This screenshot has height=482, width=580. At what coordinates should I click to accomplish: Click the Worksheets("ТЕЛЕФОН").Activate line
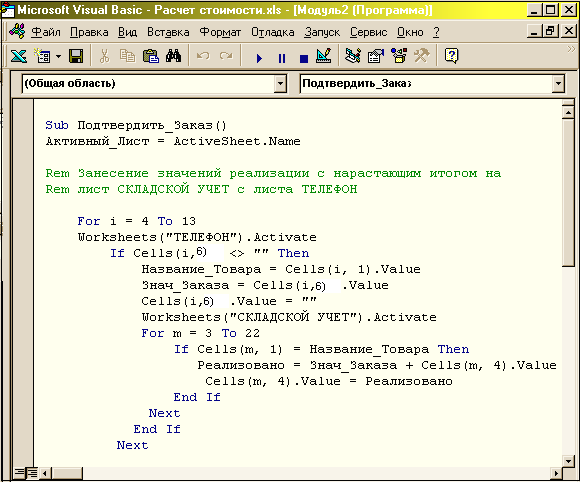[197, 237]
